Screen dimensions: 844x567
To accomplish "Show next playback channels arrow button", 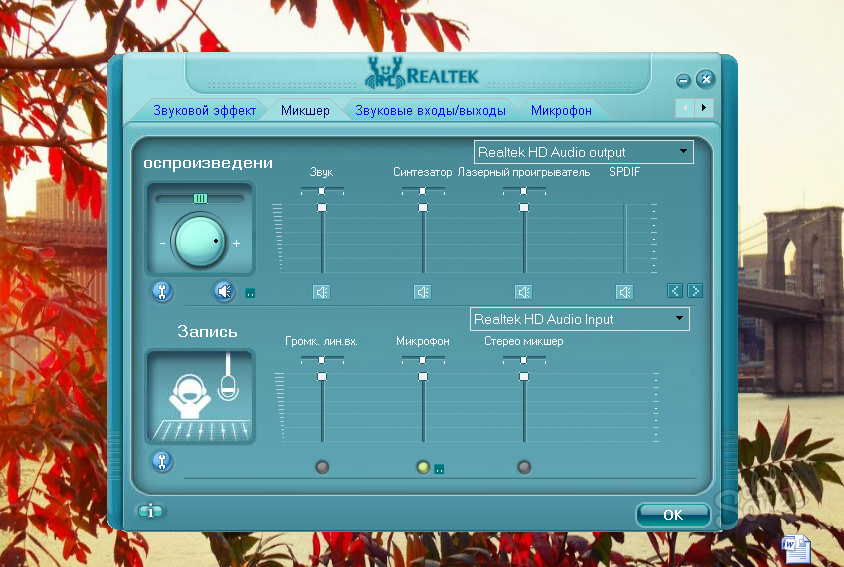I will tap(695, 291).
